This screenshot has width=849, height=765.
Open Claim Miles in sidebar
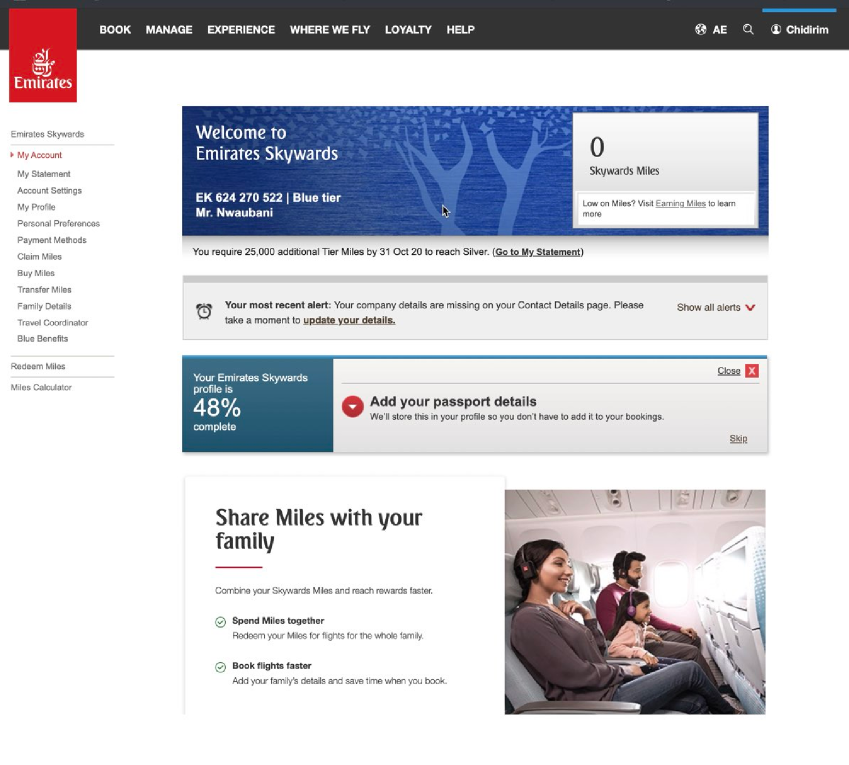tap(40, 257)
